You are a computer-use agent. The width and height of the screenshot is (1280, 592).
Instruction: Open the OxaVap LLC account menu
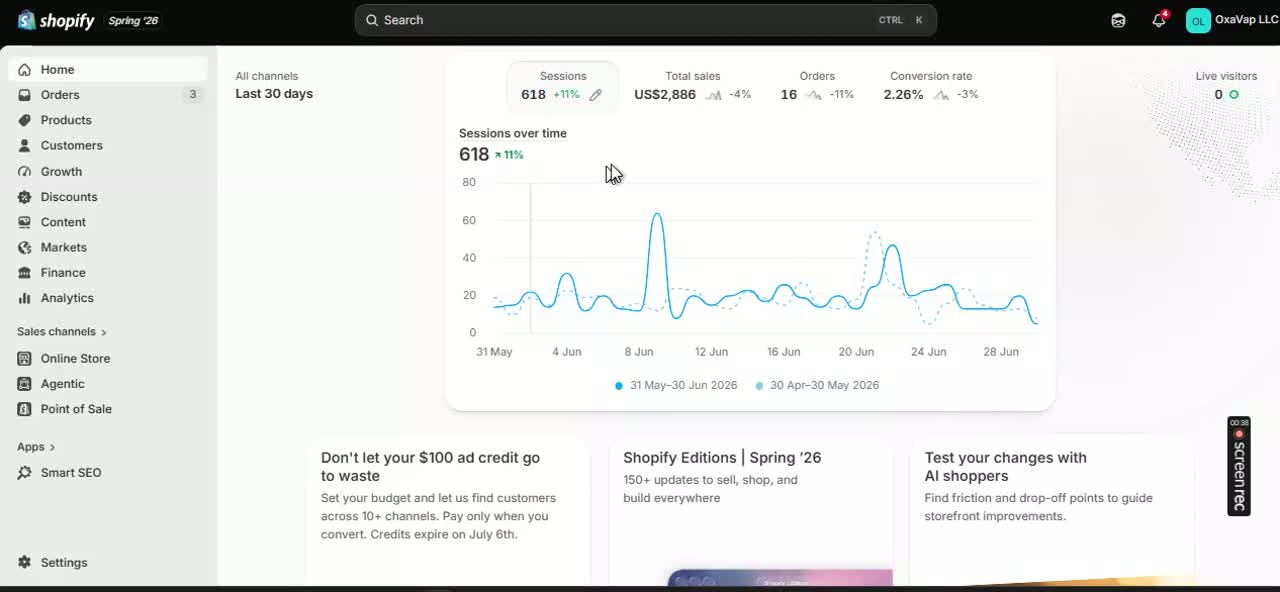(x=1230, y=20)
